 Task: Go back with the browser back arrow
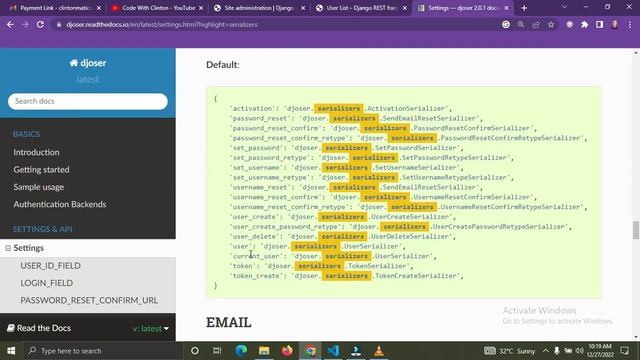[10, 24]
